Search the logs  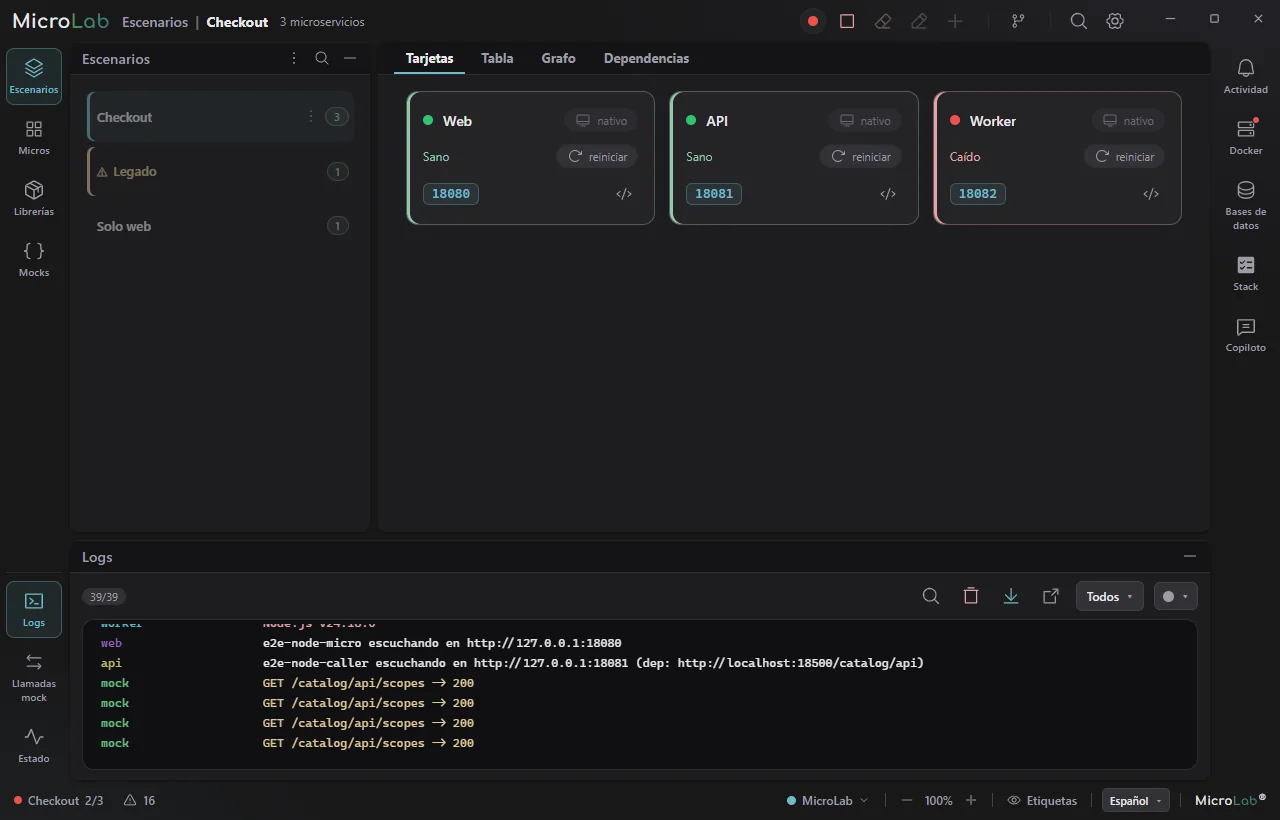(931, 596)
